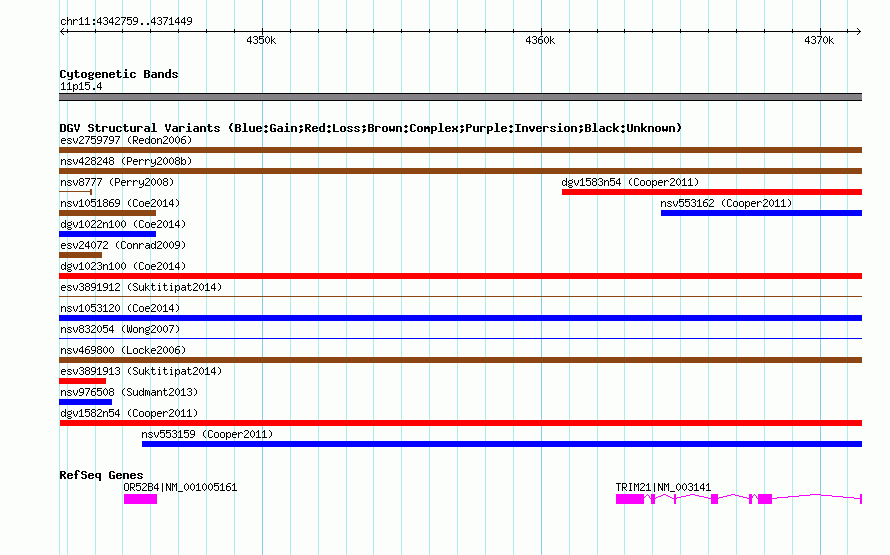
Task: Click the chr11:4342759..4371449 coordinate label
Action: pos(126,21)
